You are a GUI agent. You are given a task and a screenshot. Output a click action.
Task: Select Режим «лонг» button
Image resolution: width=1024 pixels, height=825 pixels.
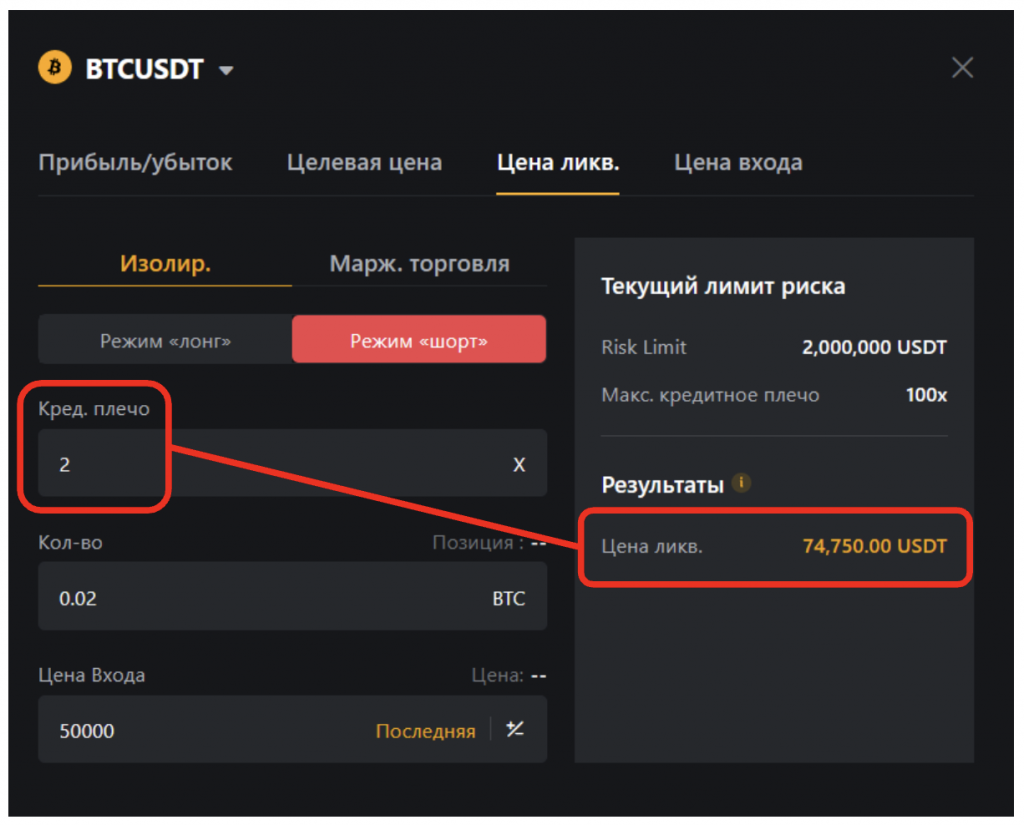point(165,340)
